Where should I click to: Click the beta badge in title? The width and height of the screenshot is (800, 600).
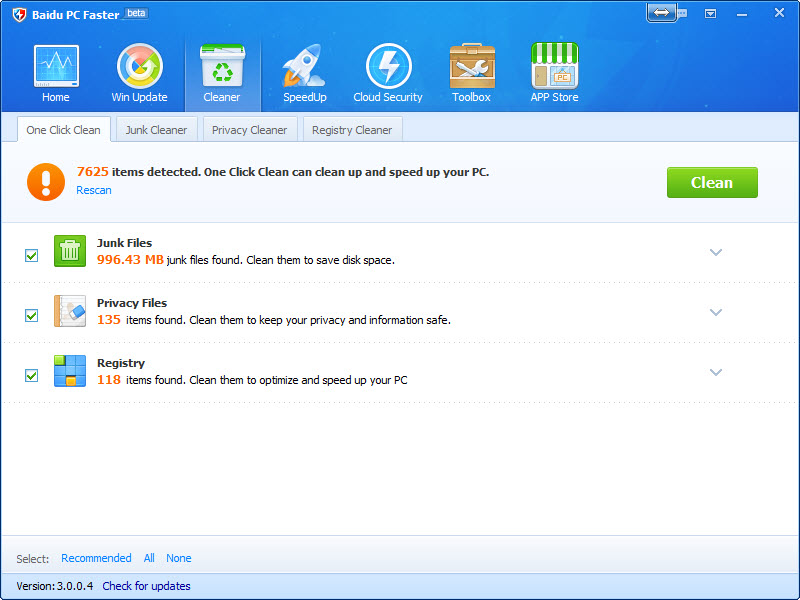coord(136,13)
